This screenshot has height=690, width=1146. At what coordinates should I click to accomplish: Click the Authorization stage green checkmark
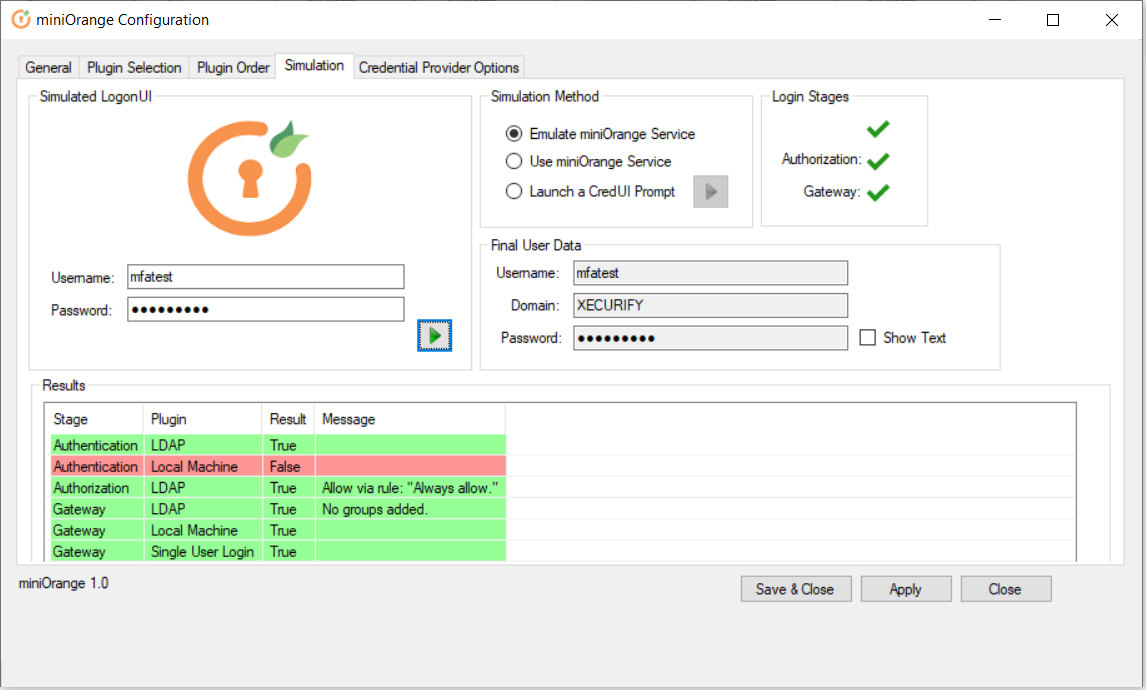coord(878,160)
